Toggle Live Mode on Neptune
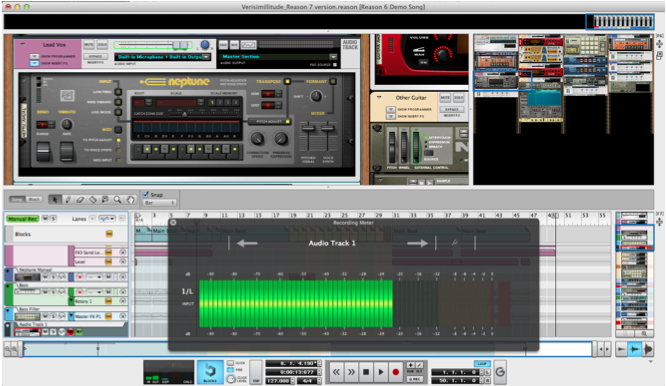This screenshot has width=666, height=386. pos(118,112)
